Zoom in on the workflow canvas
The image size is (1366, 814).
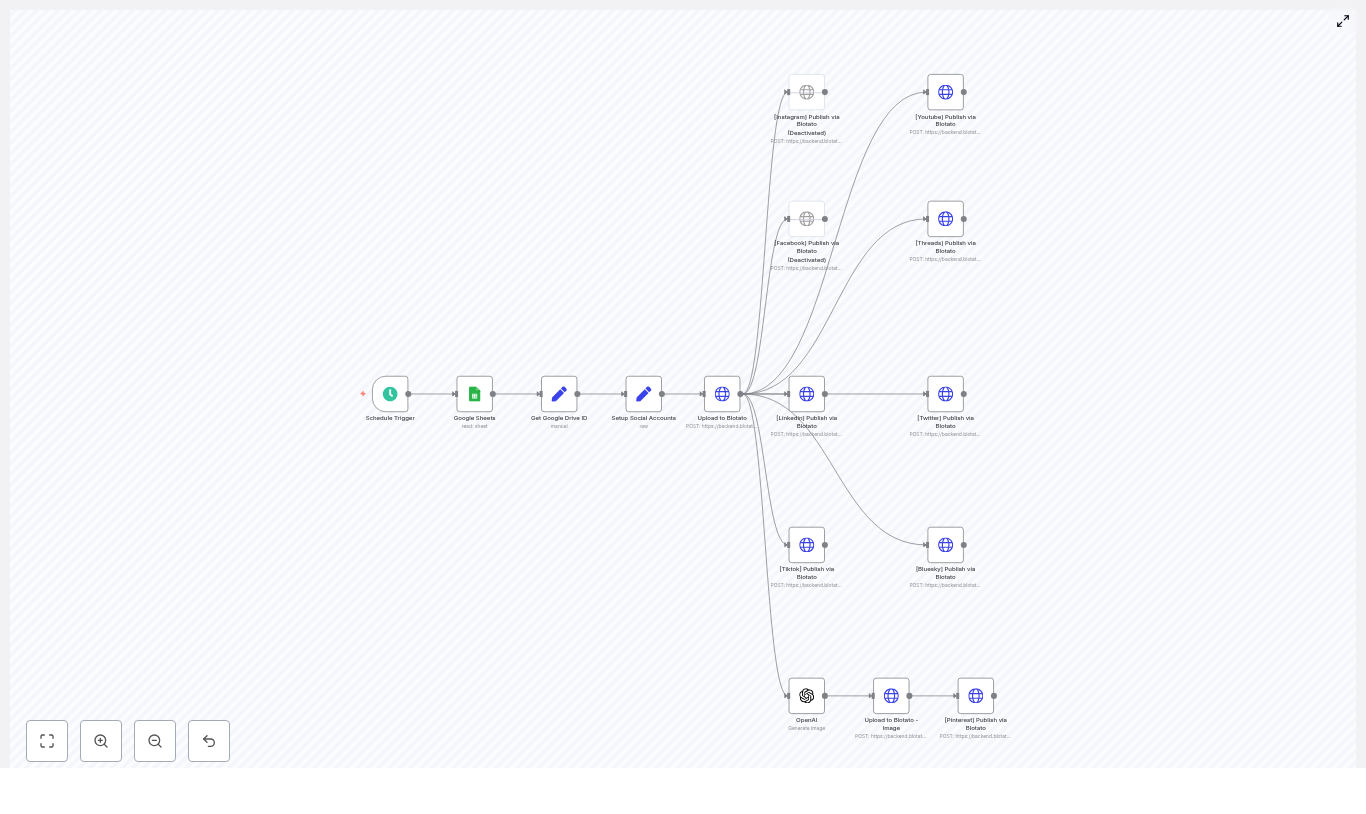point(101,741)
